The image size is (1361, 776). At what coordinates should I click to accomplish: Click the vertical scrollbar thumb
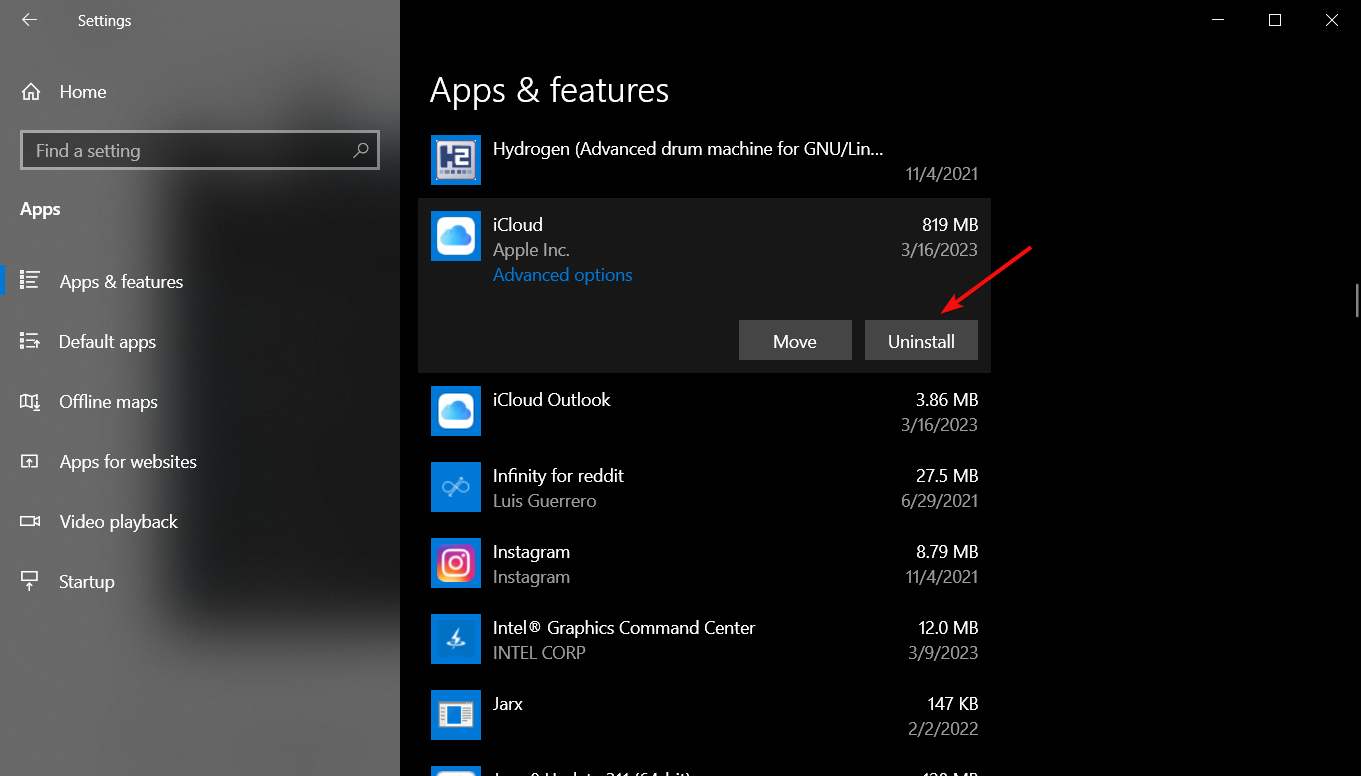[x=1356, y=300]
